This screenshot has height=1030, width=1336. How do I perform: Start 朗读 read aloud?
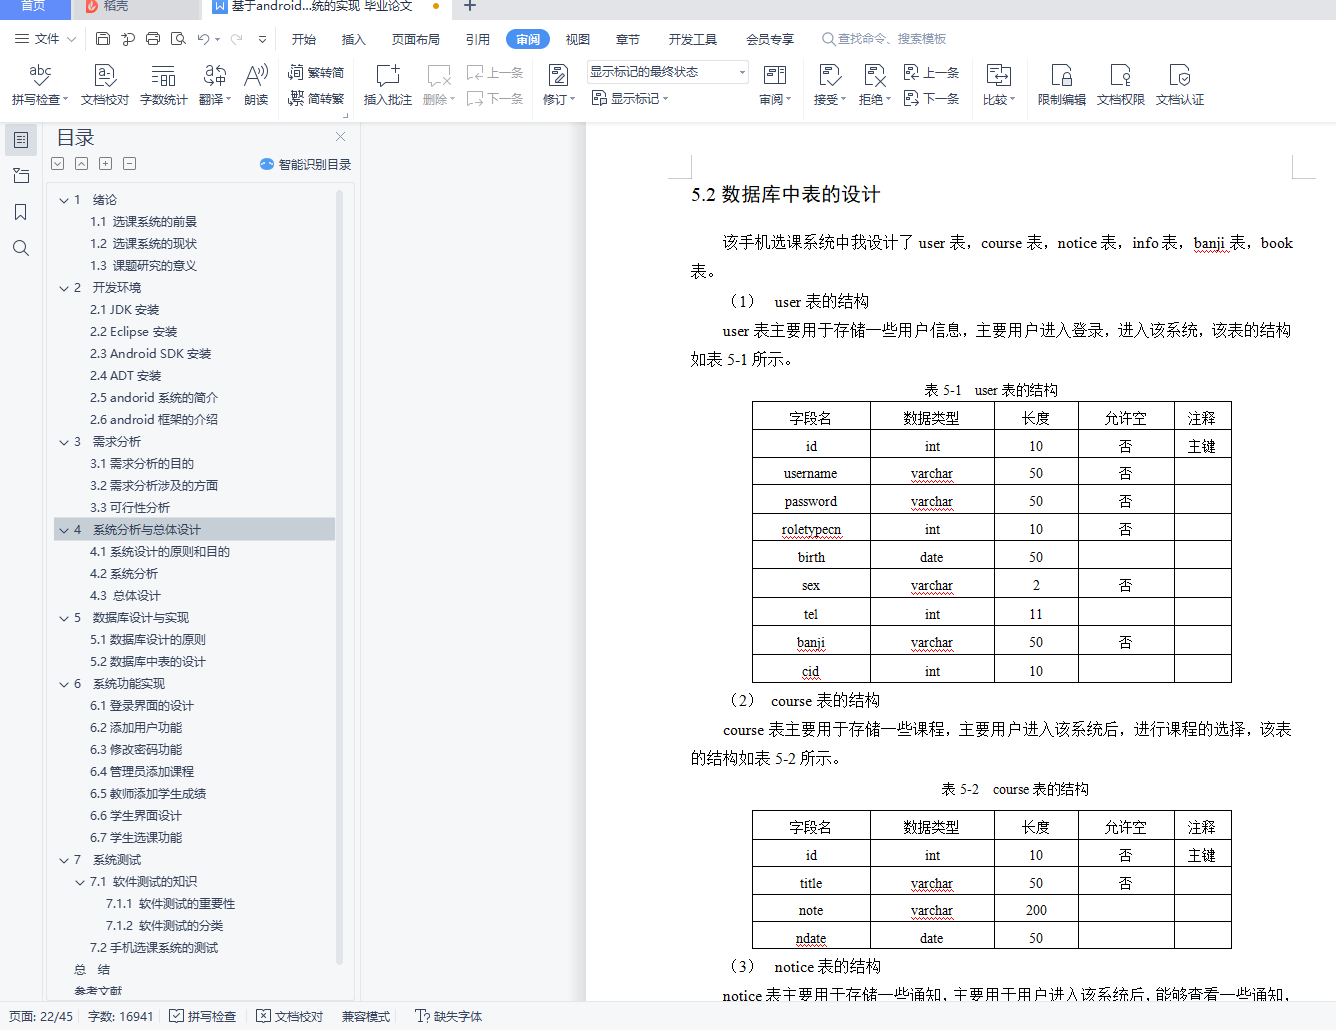[256, 85]
